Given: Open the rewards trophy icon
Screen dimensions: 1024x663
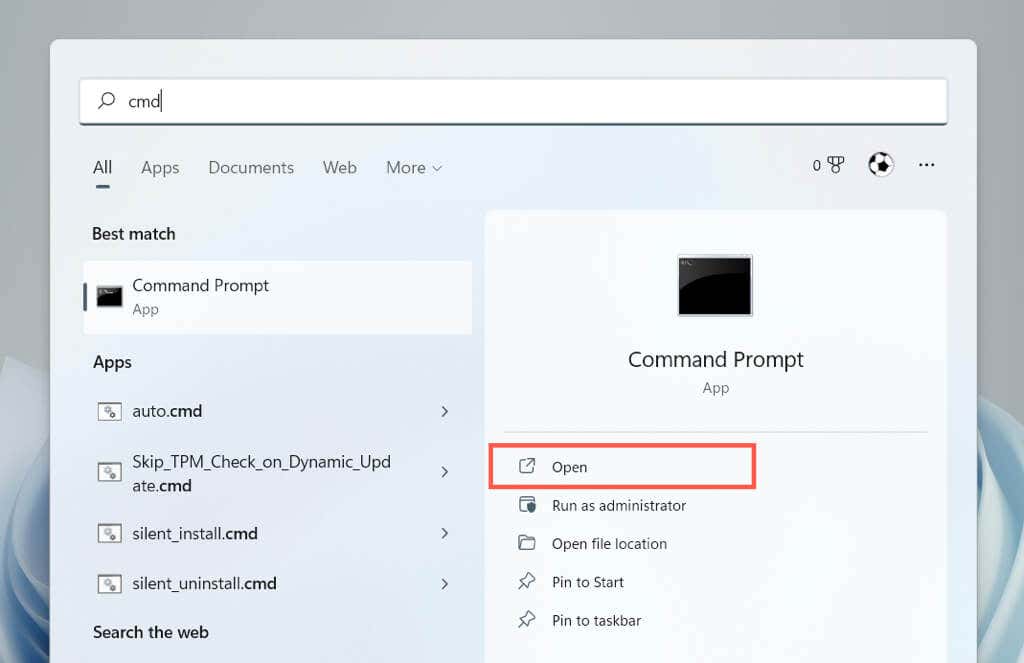Looking at the screenshot, I should [x=835, y=165].
